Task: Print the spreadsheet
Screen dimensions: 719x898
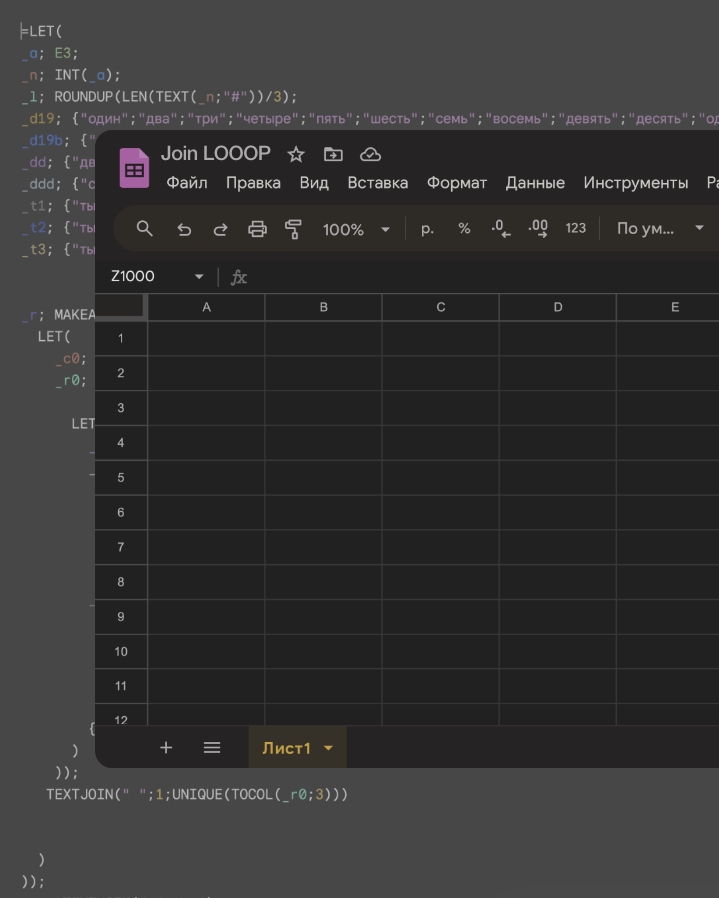Action: point(257,229)
